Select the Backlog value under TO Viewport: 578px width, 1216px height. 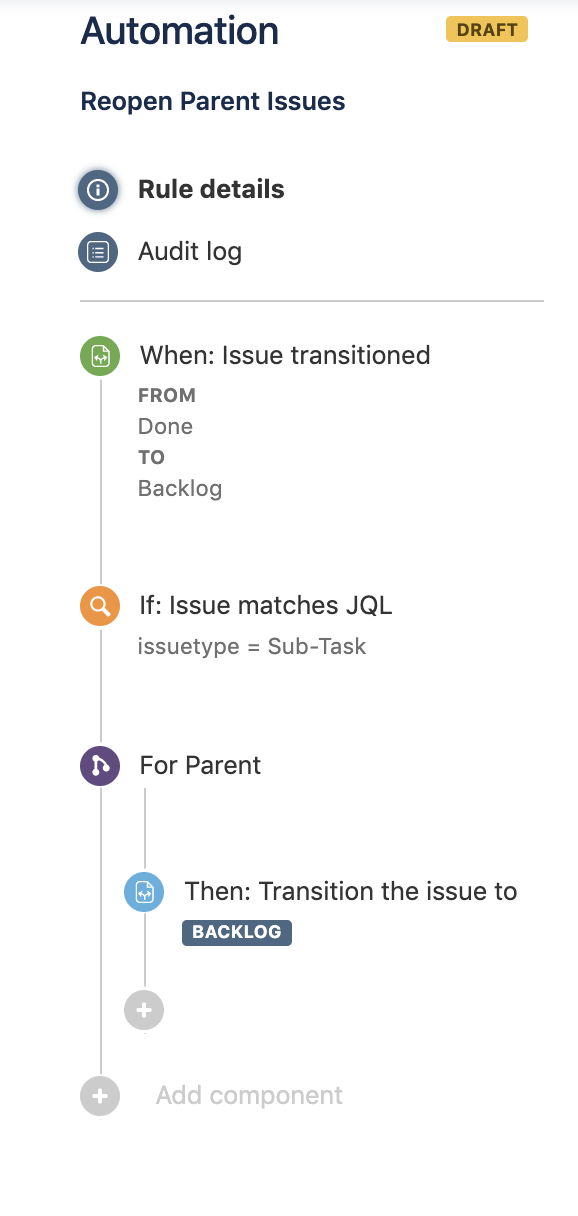pyautogui.click(x=180, y=488)
